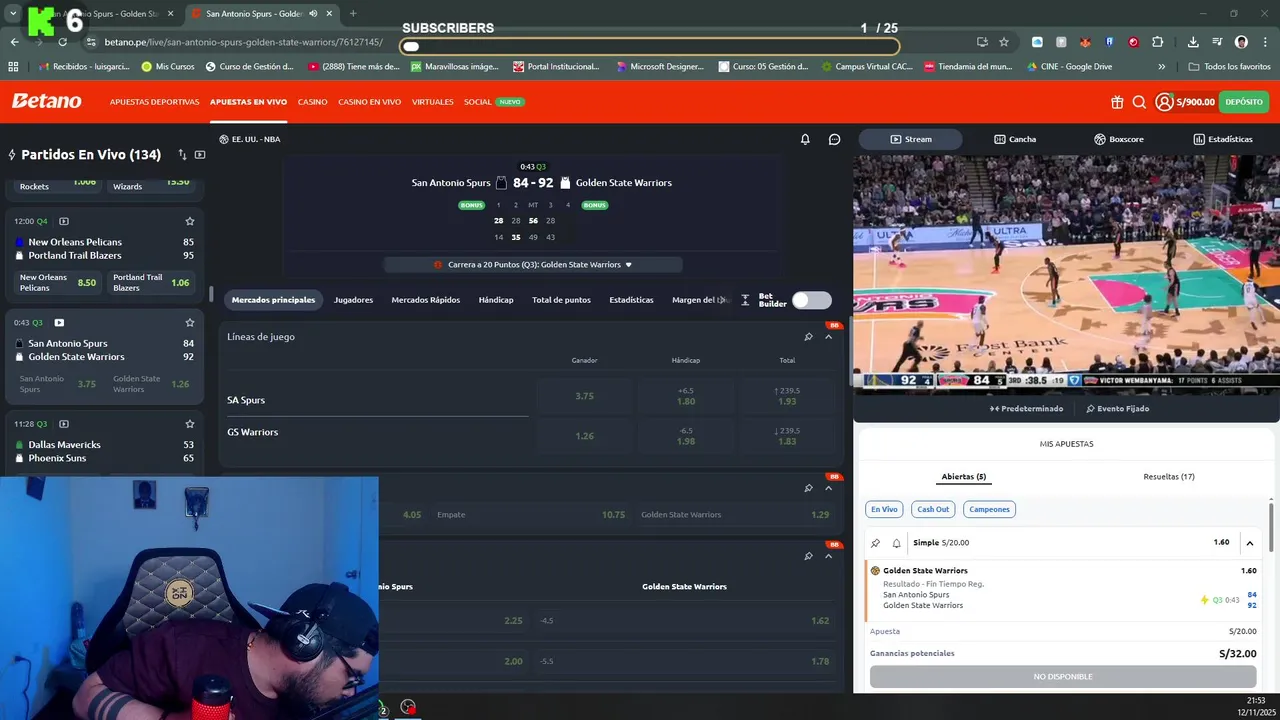1280x720 pixels.
Task: Open VIRTUALES section
Action: [432, 102]
